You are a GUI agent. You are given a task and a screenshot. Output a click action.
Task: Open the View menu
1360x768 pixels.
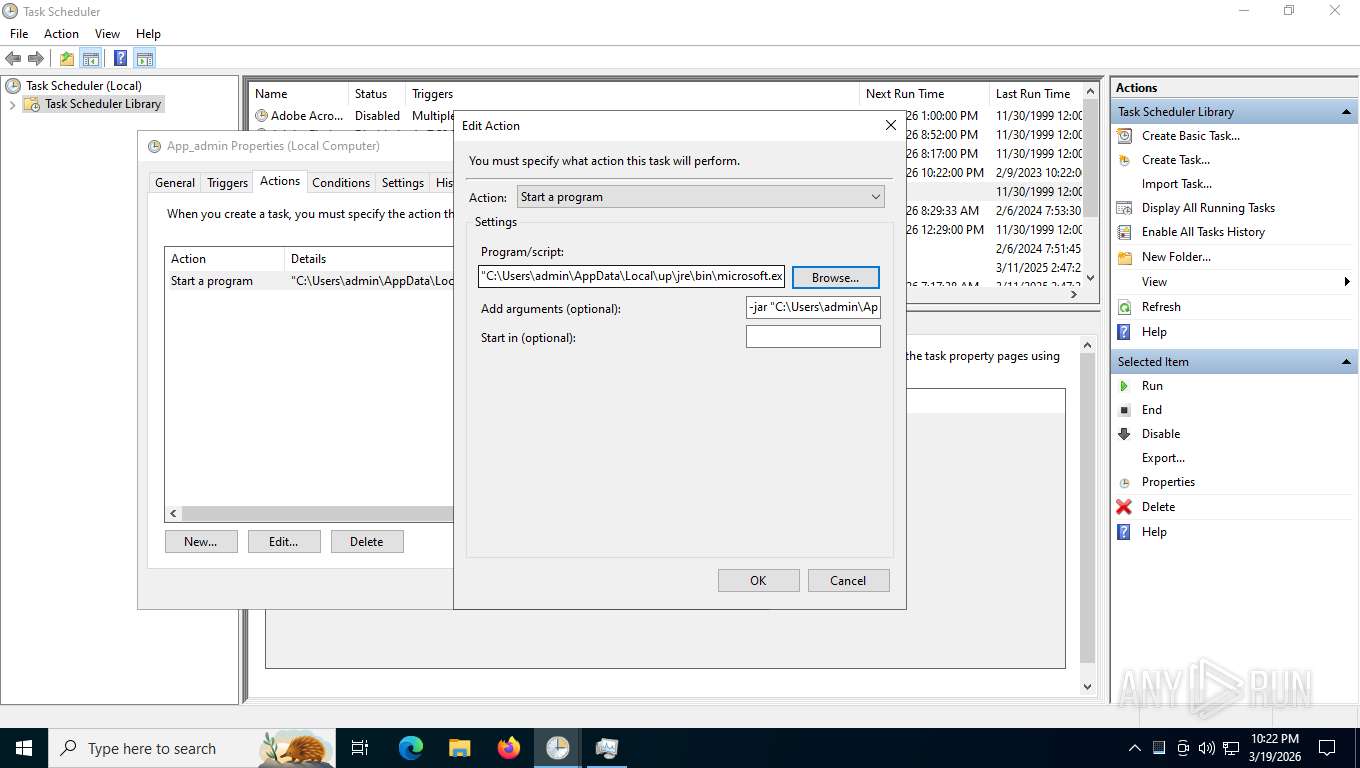pos(107,34)
